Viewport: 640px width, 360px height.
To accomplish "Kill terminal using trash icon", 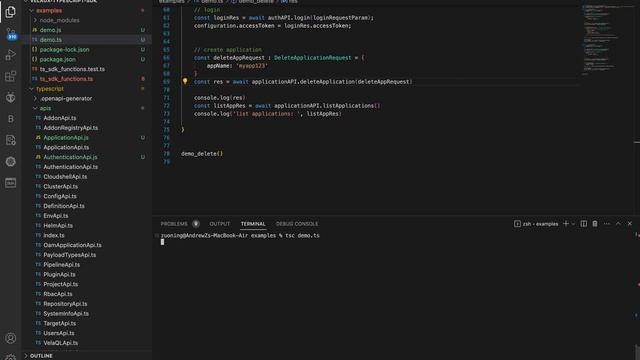I will (x=595, y=224).
